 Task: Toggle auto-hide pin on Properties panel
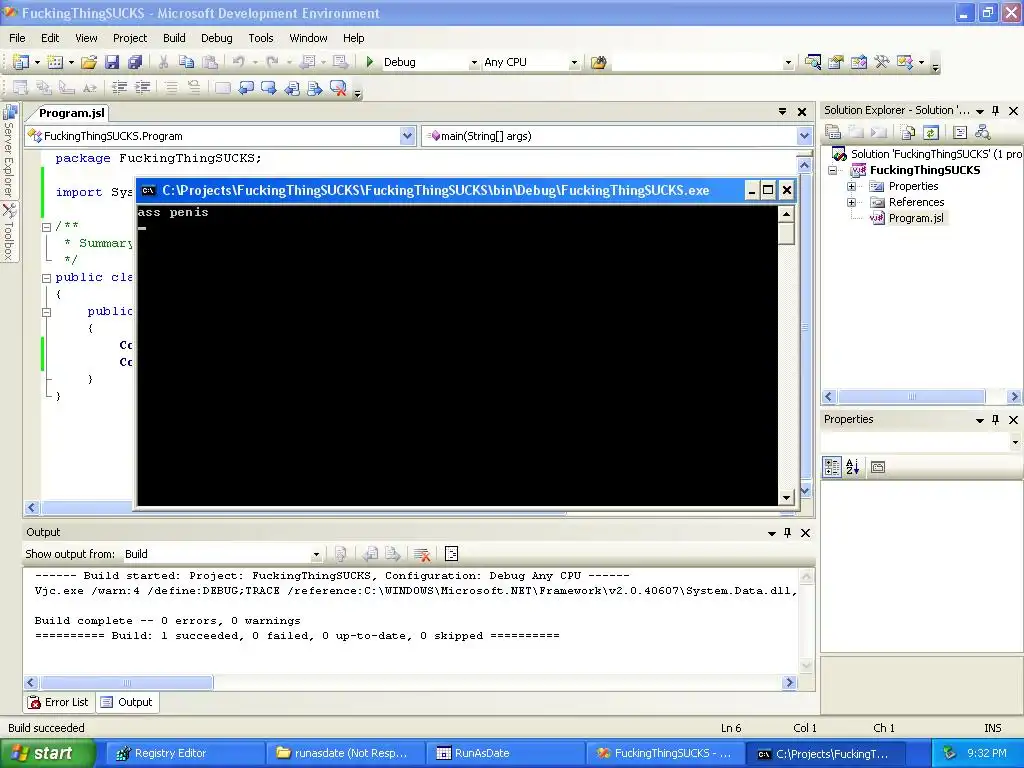pyautogui.click(x=995, y=420)
